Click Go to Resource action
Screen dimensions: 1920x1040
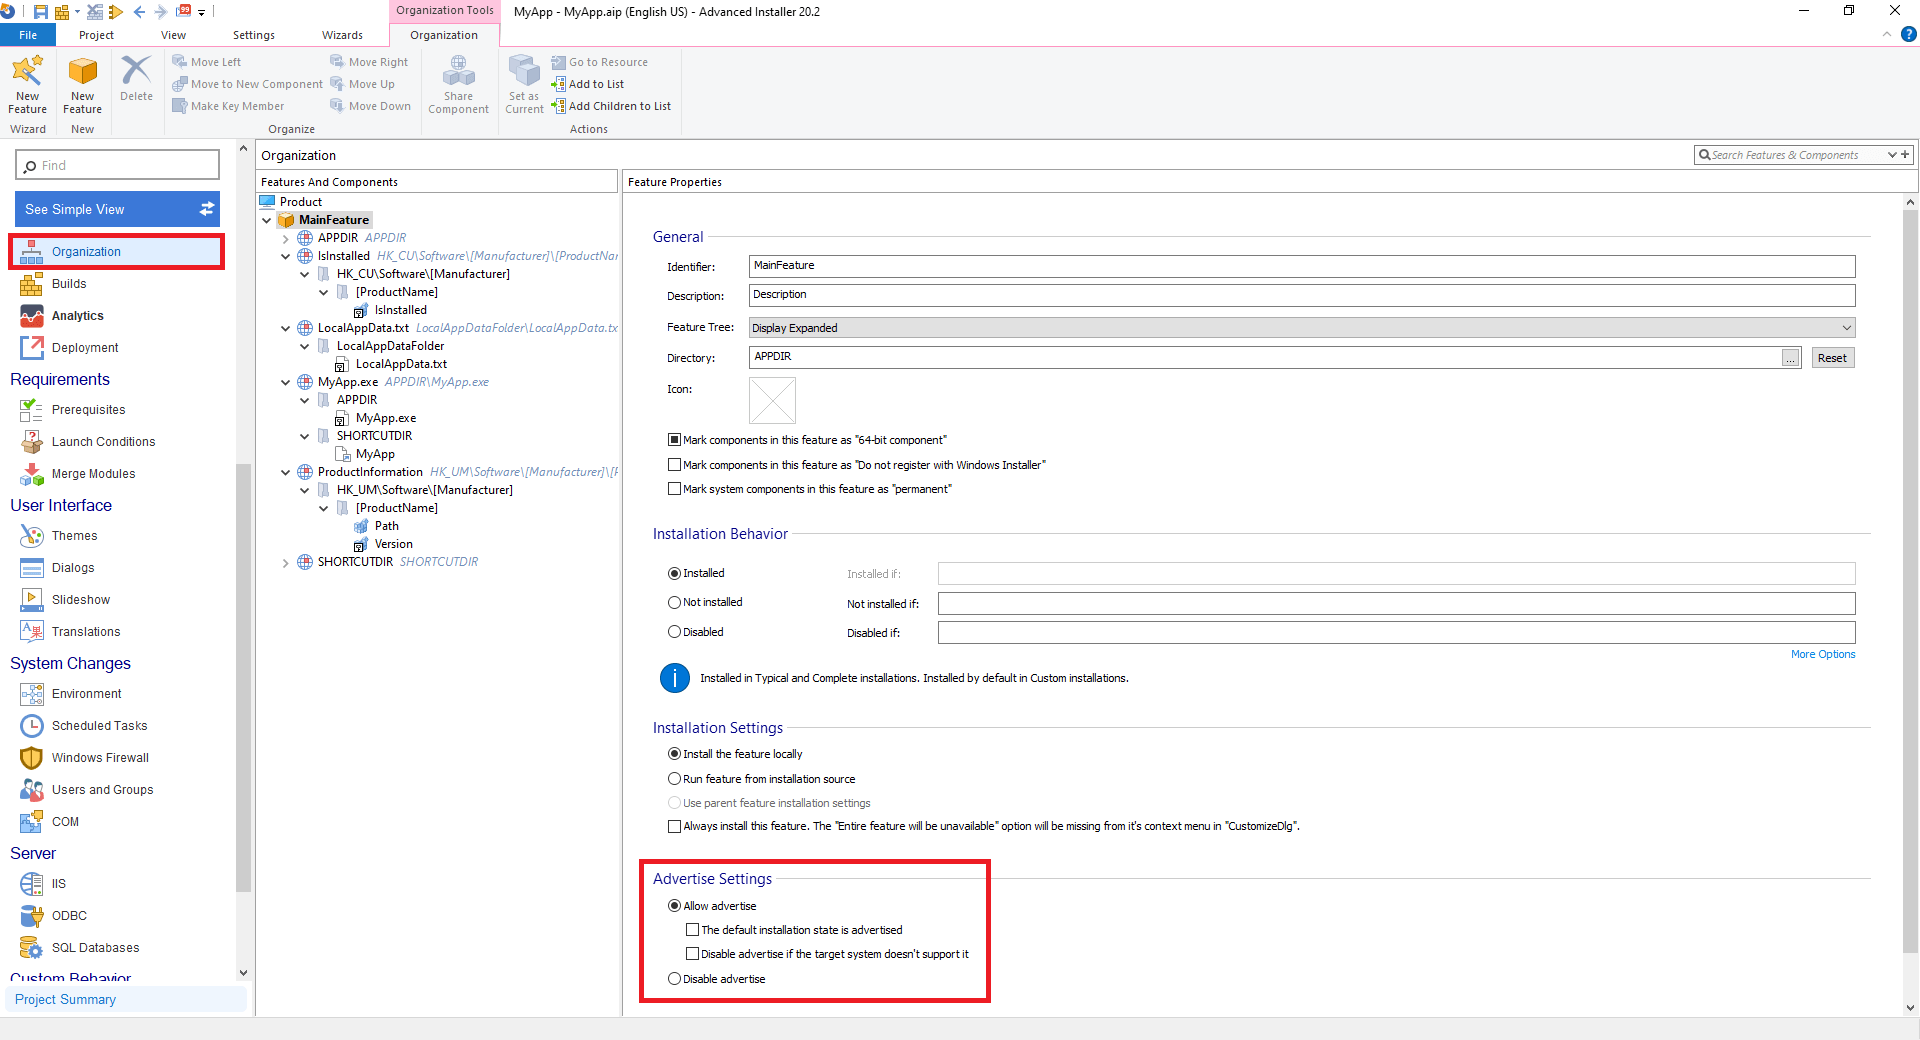(599, 62)
